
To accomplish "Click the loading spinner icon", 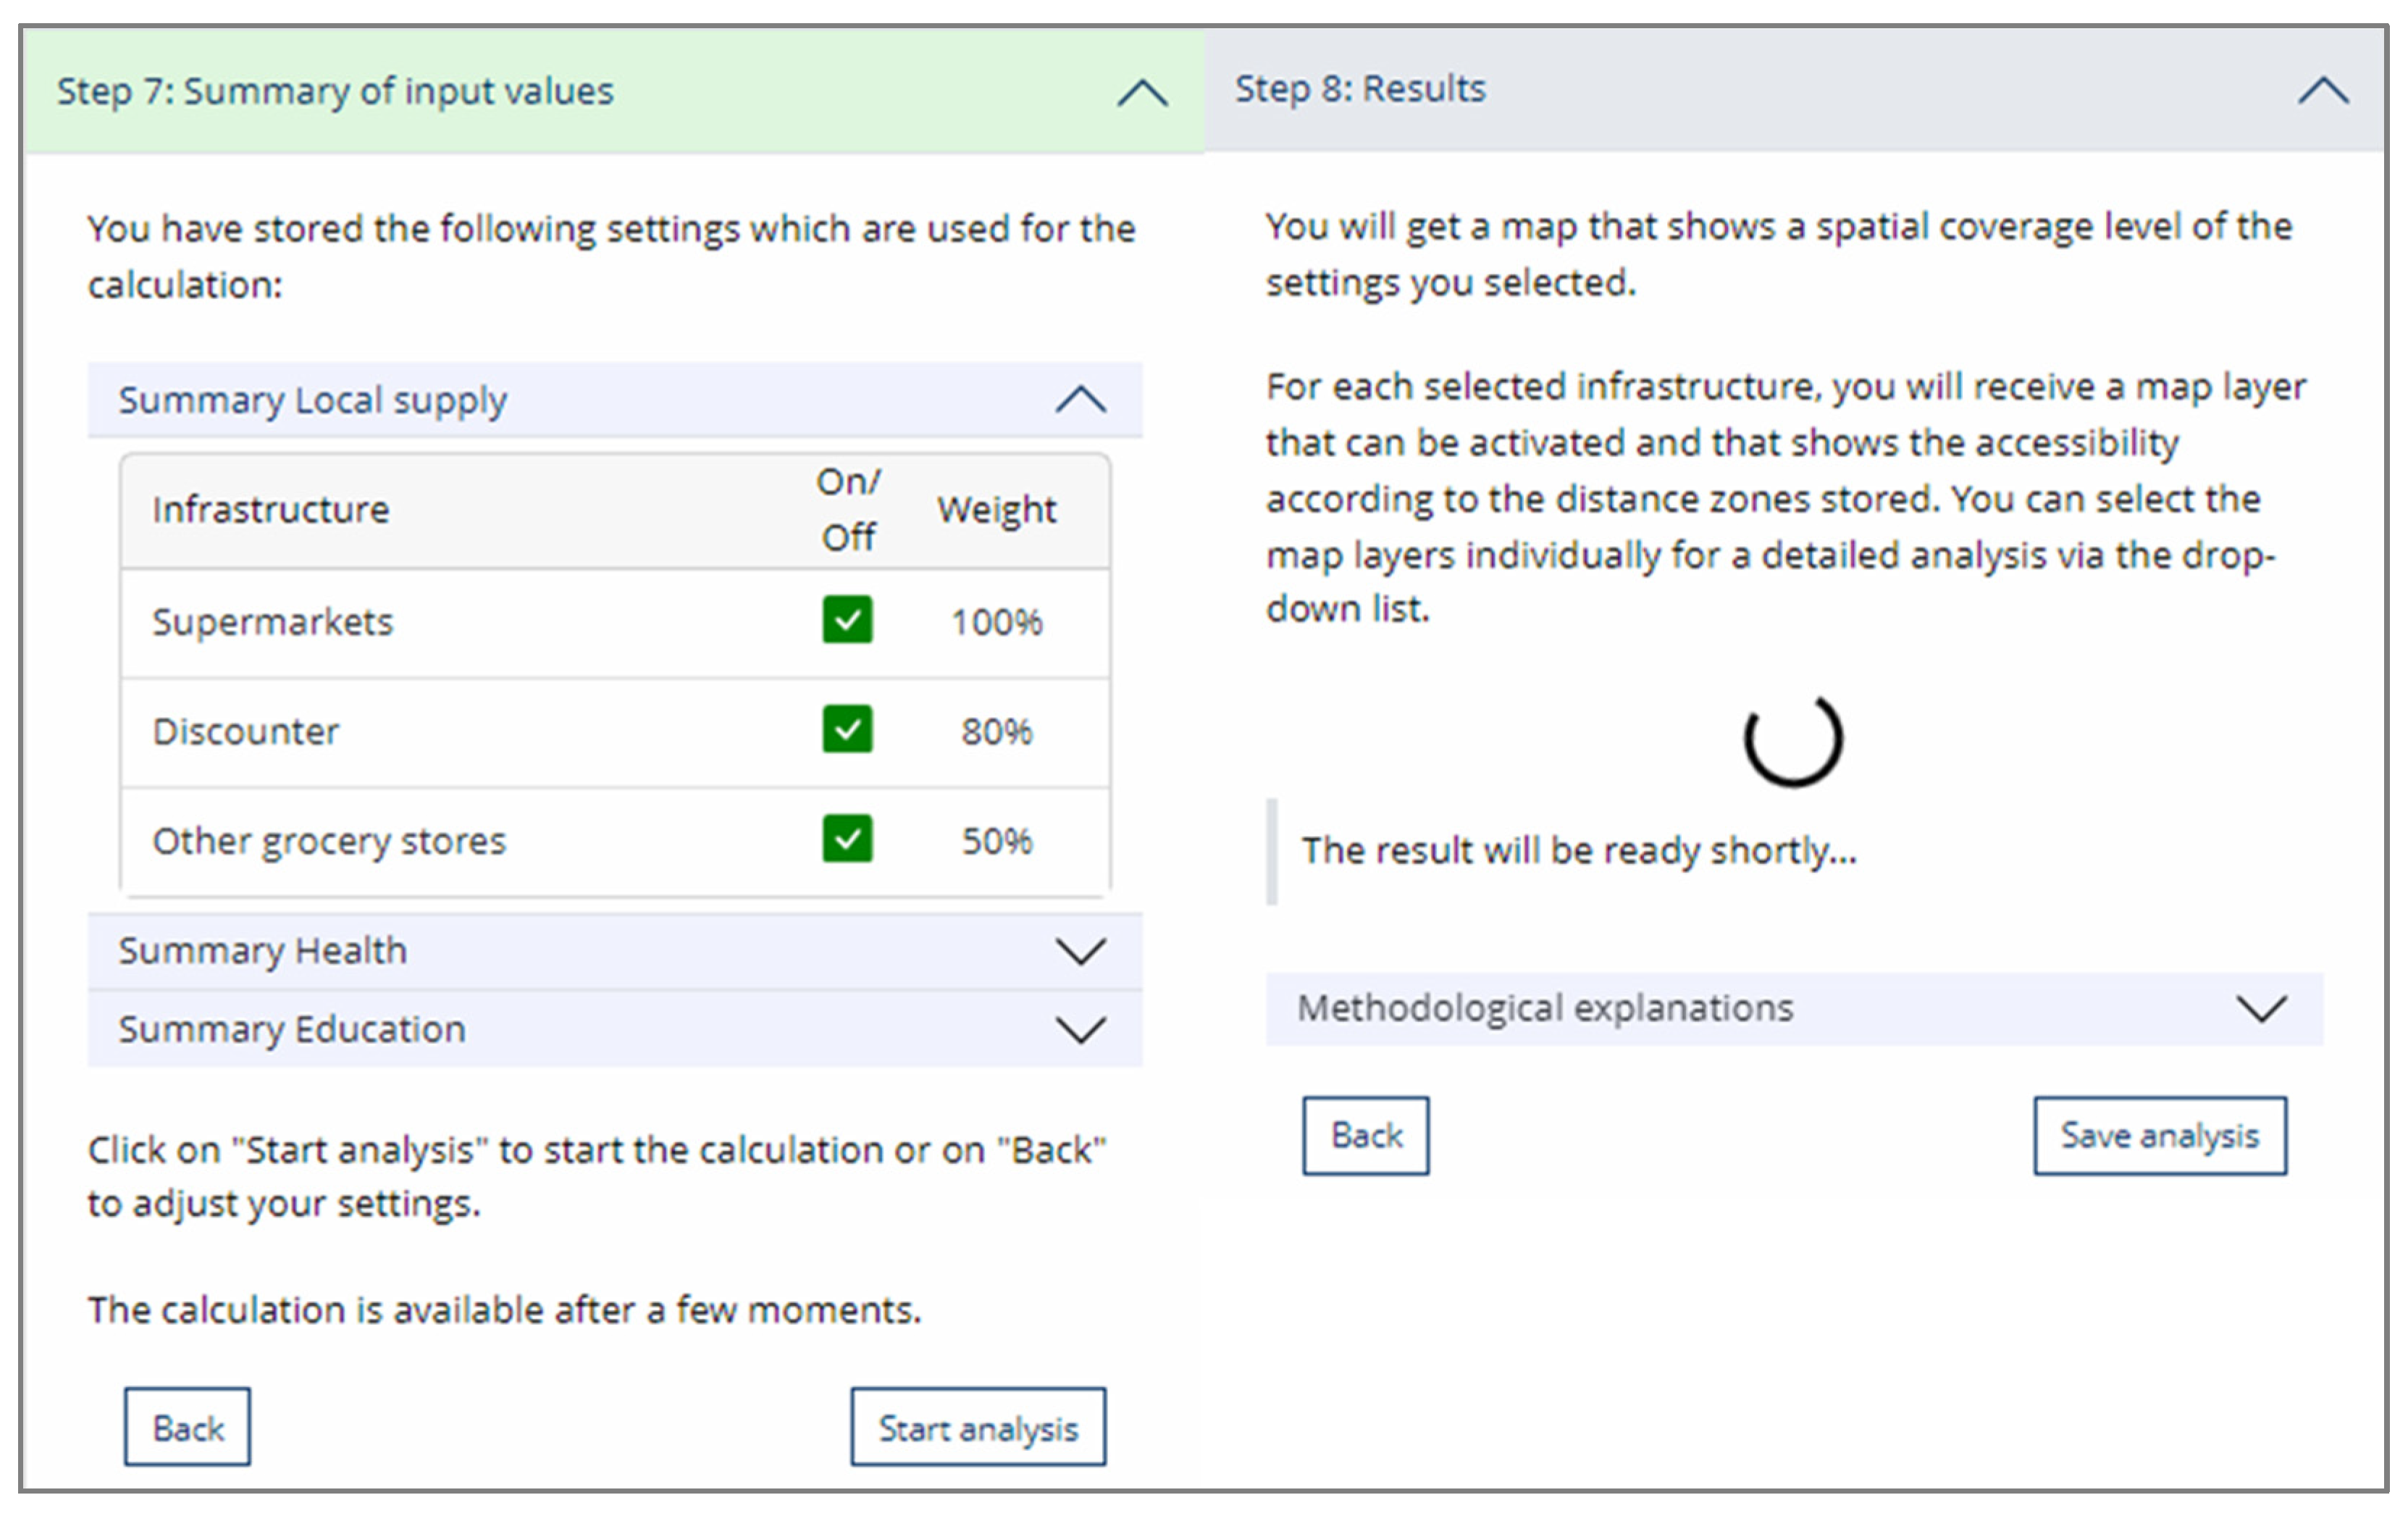I will tap(1792, 739).
